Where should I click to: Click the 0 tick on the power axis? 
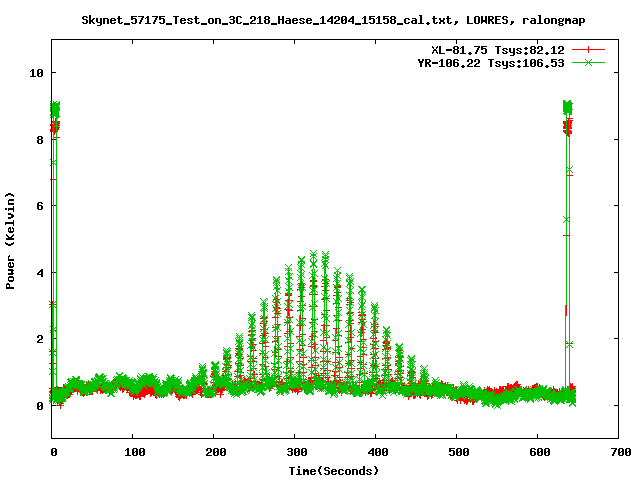pyautogui.click(x=40, y=406)
